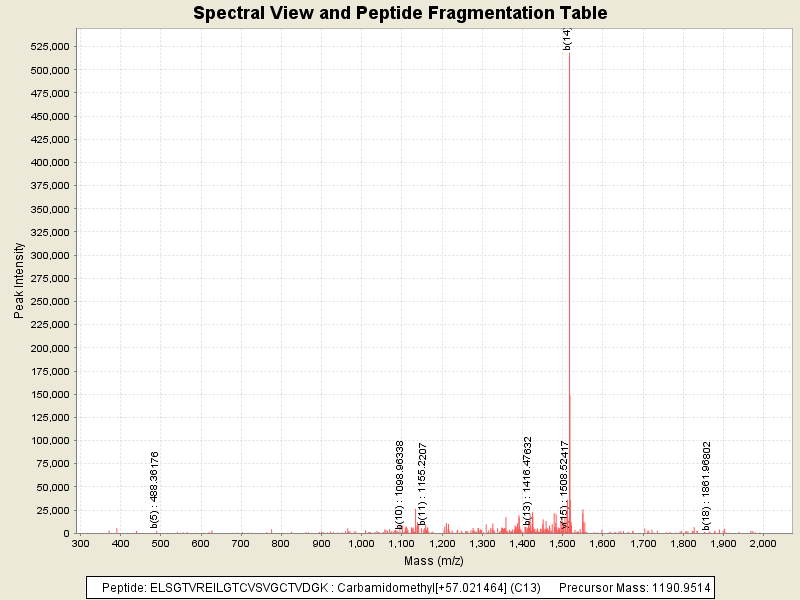Click the b(18) : 1861.96802 peak label
Viewport: 800px width, 600px height.
click(706, 484)
